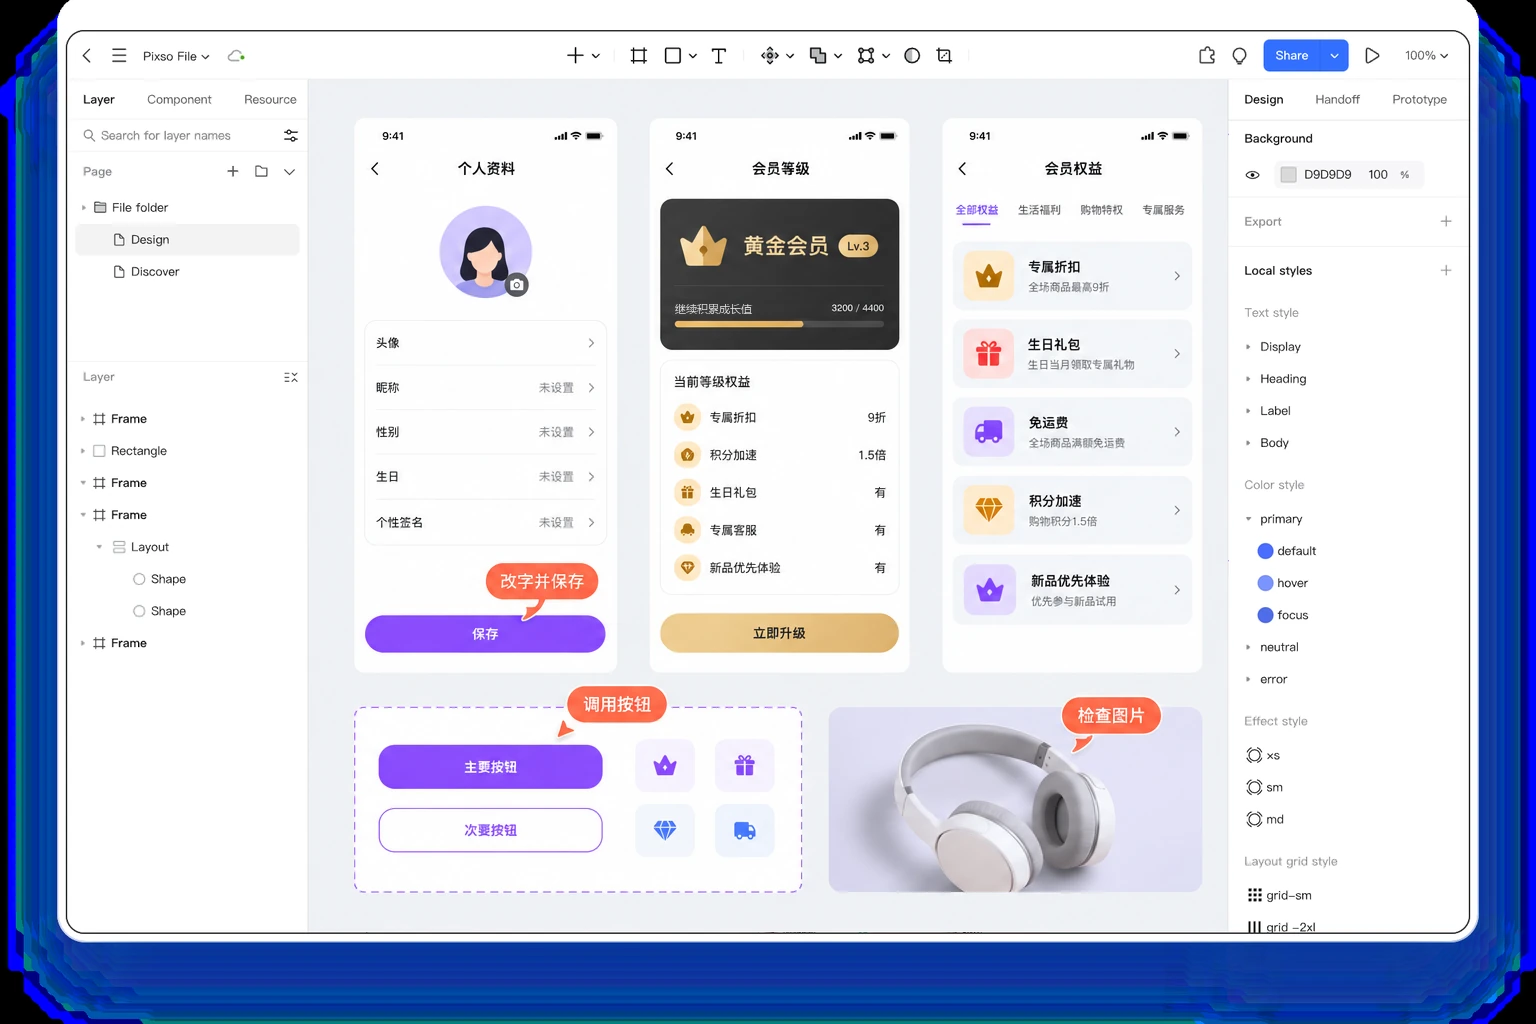The image size is (1536, 1024).
Task: Click the crown icon in button set
Action: 665,766
